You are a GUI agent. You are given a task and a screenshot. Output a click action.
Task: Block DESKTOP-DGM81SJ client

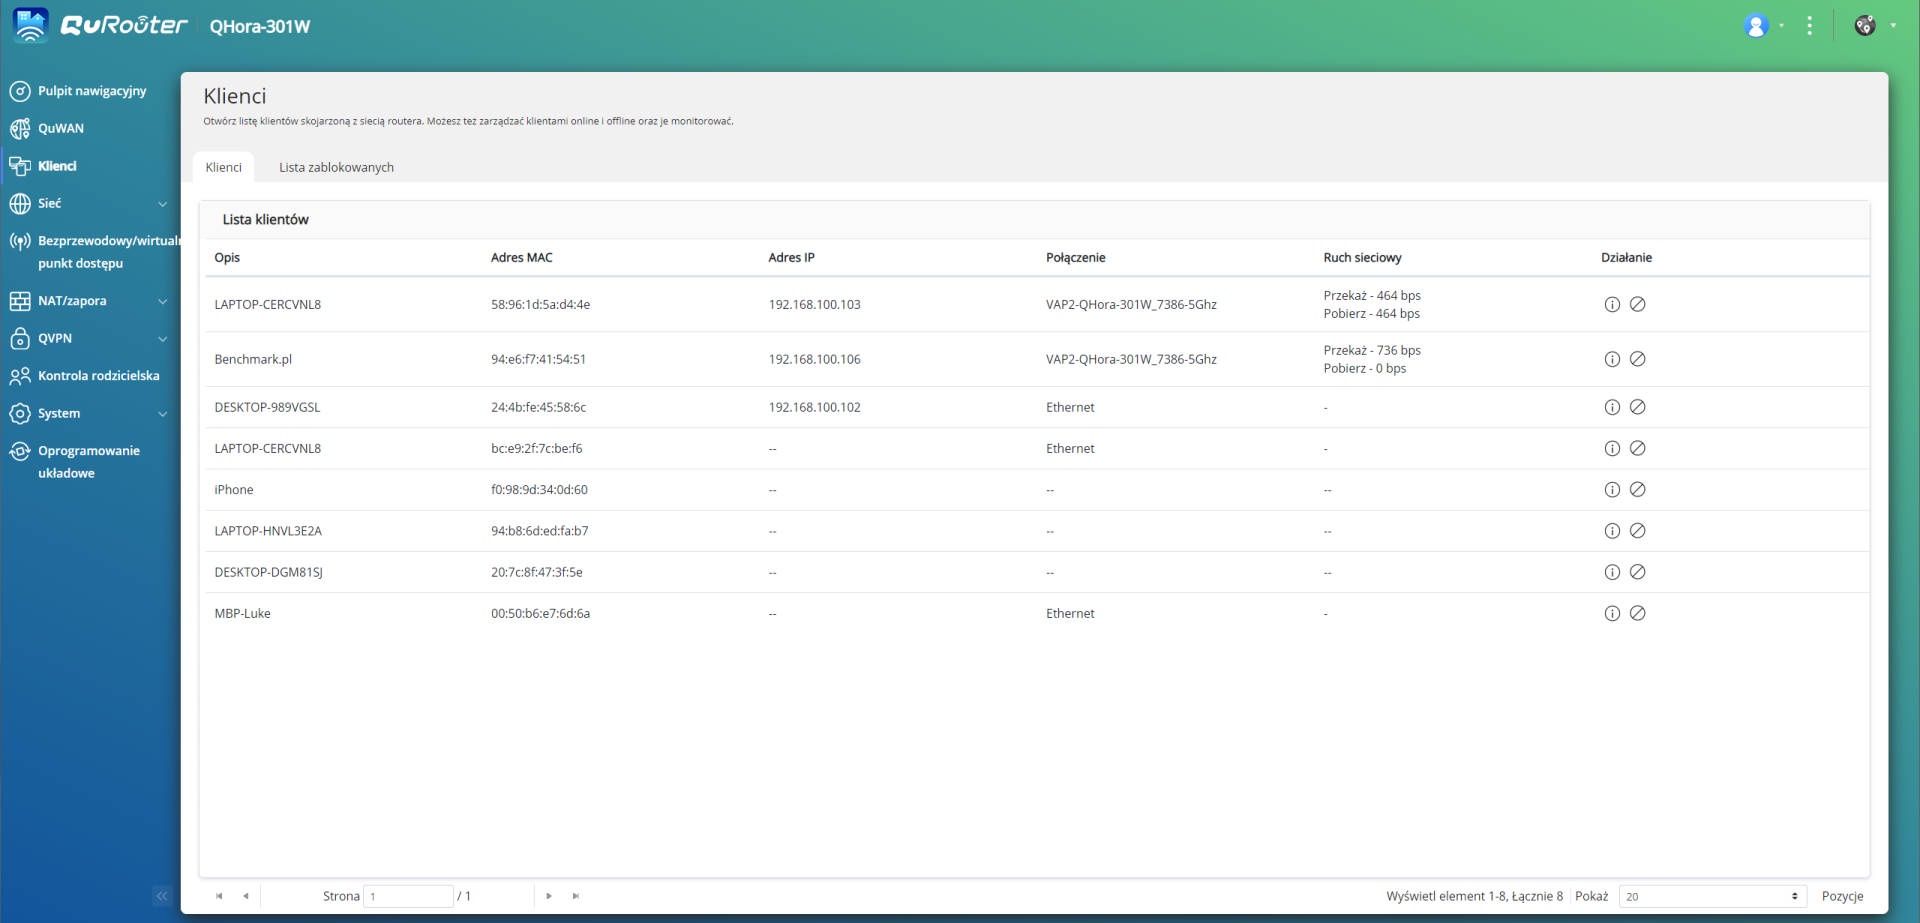pyautogui.click(x=1637, y=572)
